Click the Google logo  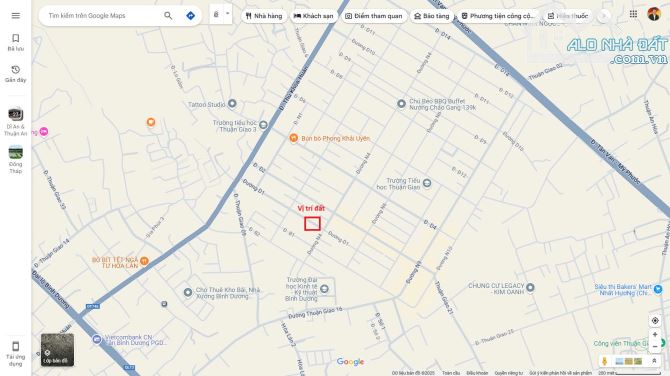pyautogui.click(x=350, y=362)
